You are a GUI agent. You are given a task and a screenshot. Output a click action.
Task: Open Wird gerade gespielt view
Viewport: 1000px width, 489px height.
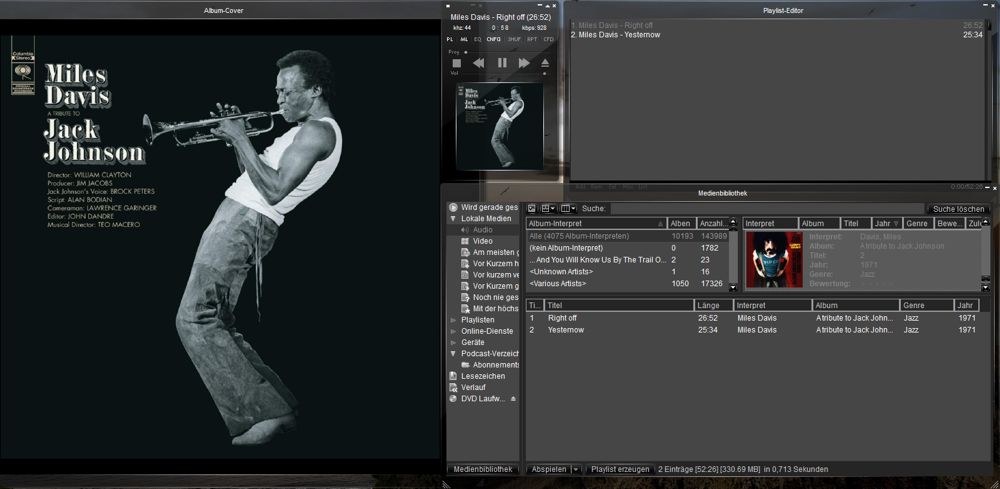488,207
